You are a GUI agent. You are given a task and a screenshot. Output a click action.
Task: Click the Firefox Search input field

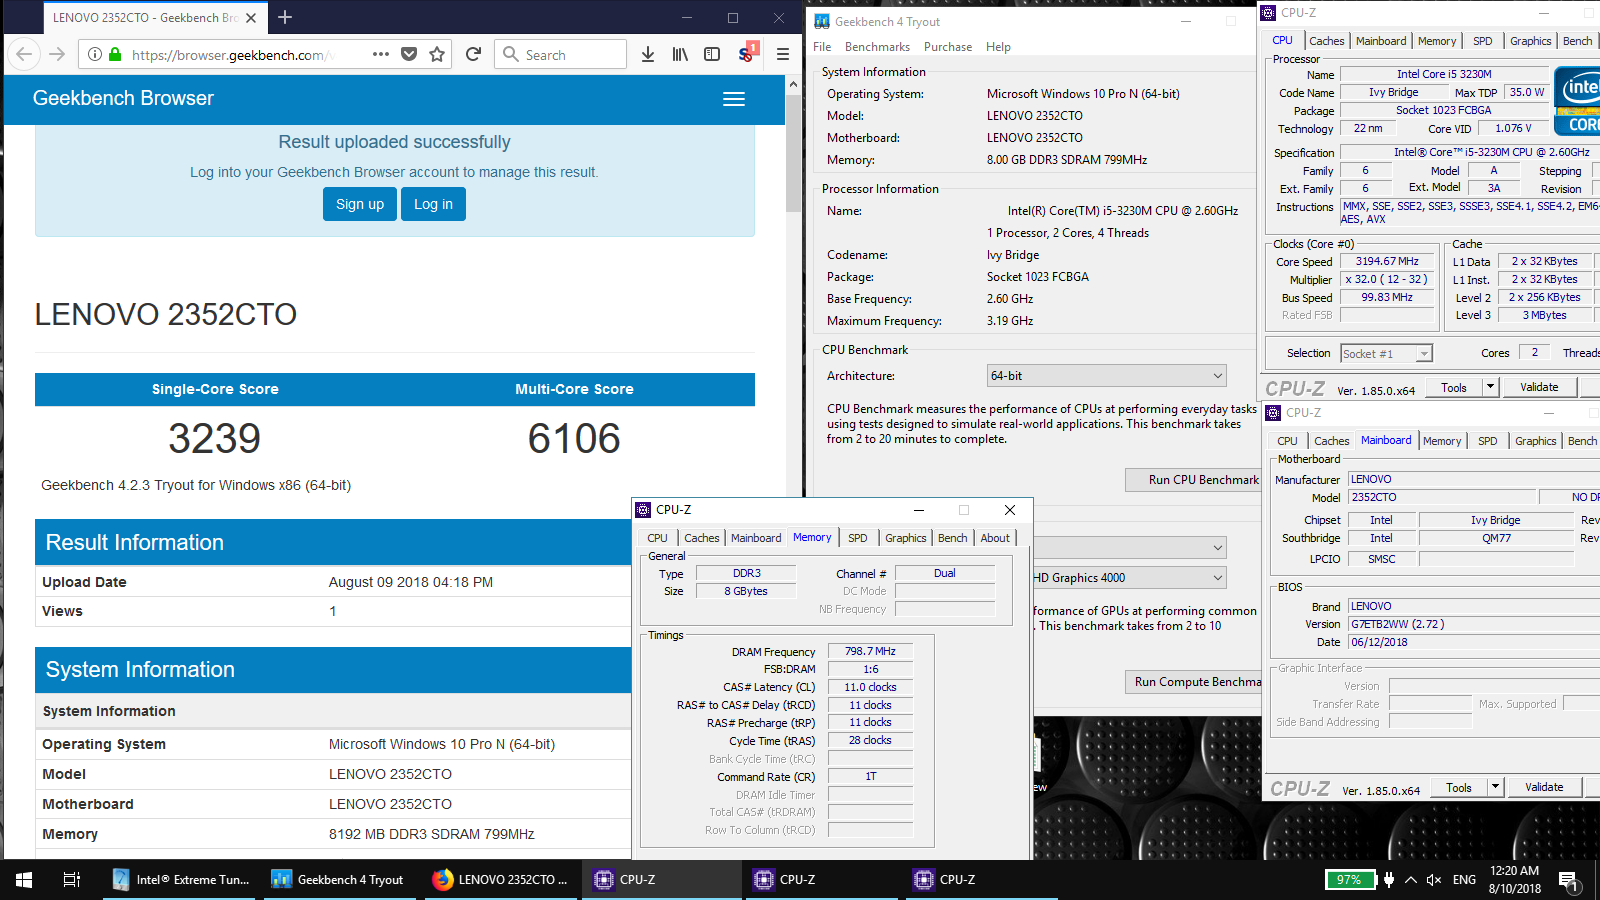point(561,54)
